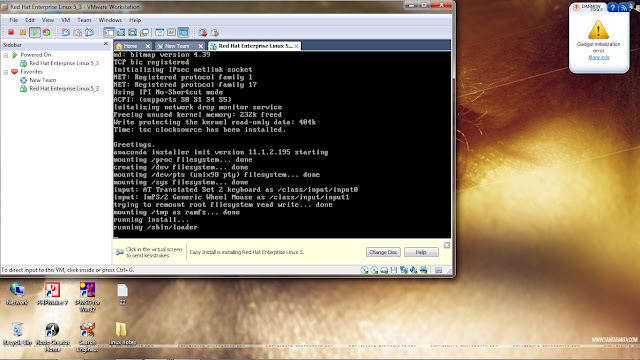The image size is (640, 360).
Task: Select Red Hat Enterprise Linux 5_3 under Powered On
Action: [x=64, y=63]
